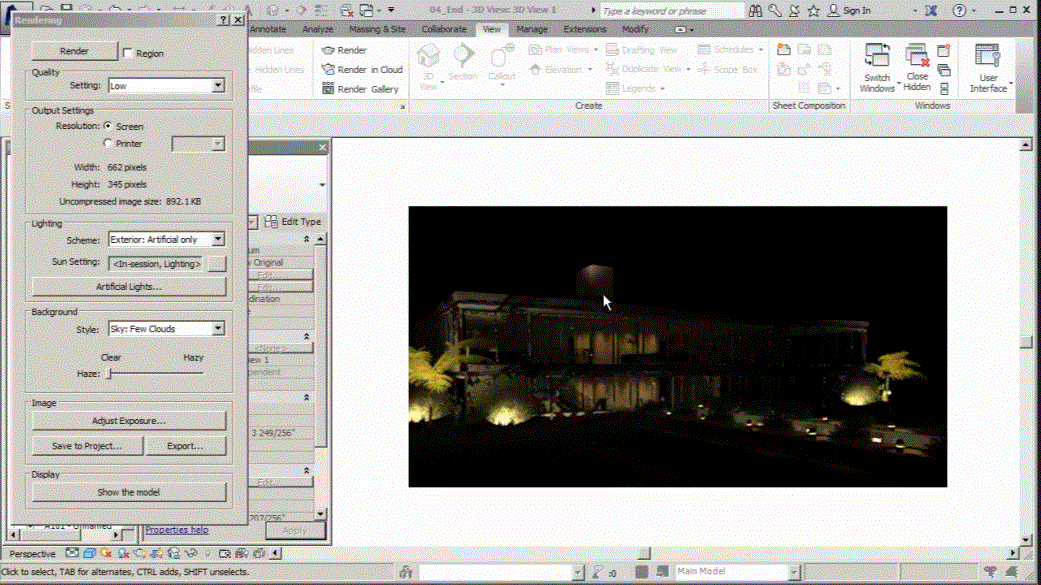Expand the User Interface dropdown arrow
Screen dimensions: 1041x585
point(1011,84)
